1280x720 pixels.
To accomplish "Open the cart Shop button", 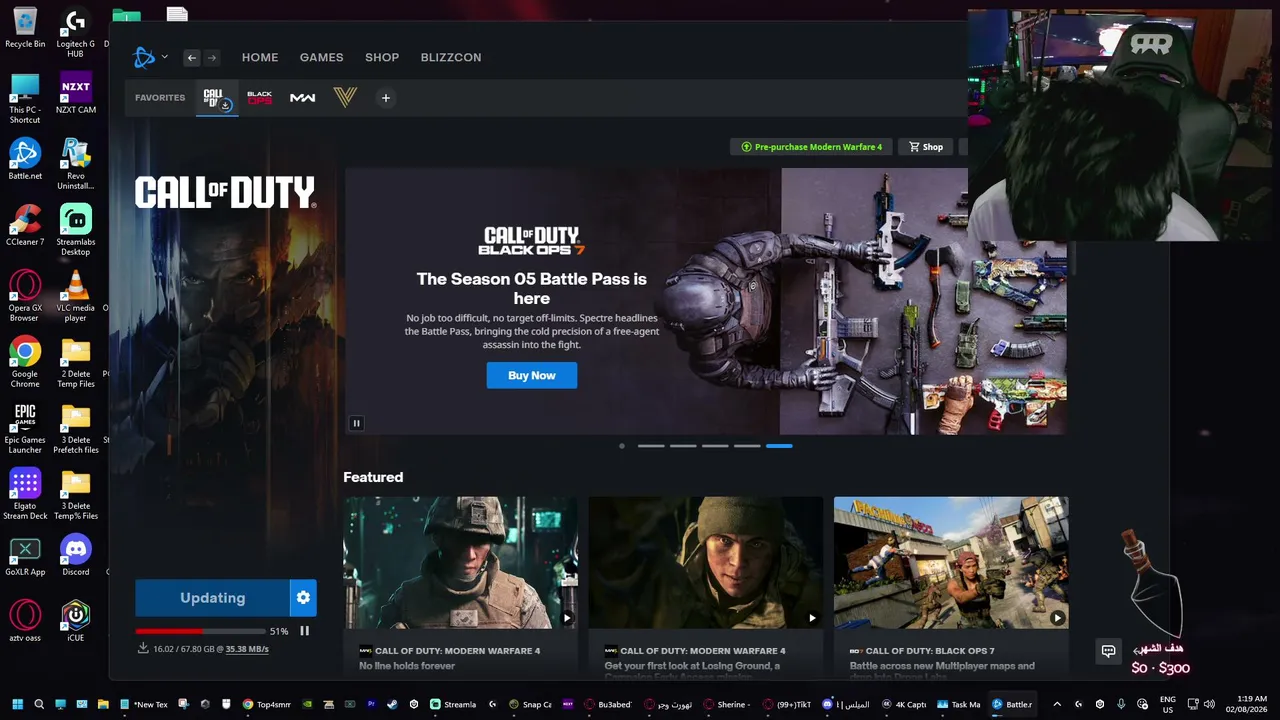I will tap(926, 147).
